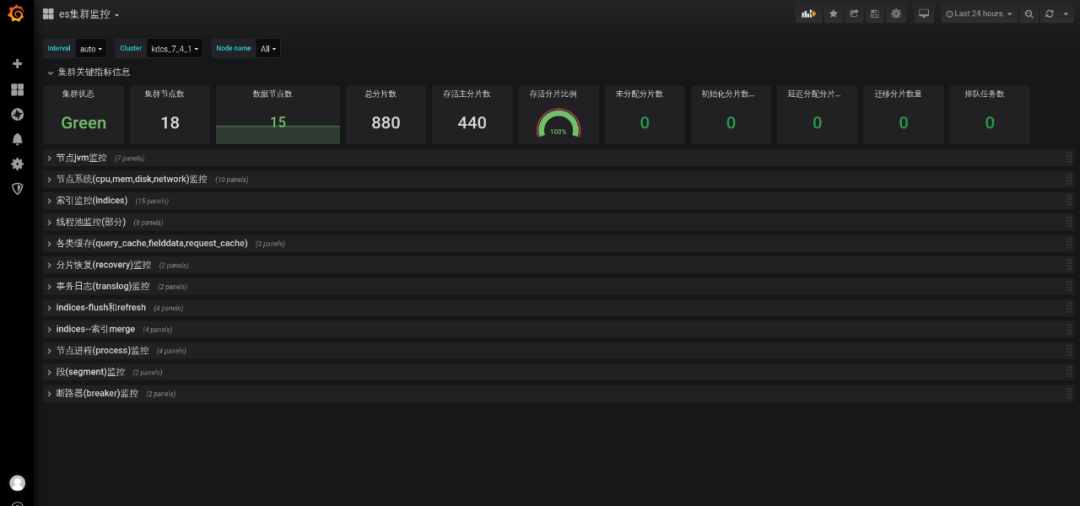Open the Configuration gear in sidebar
1080x506 pixels.
[x=17, y=164]
